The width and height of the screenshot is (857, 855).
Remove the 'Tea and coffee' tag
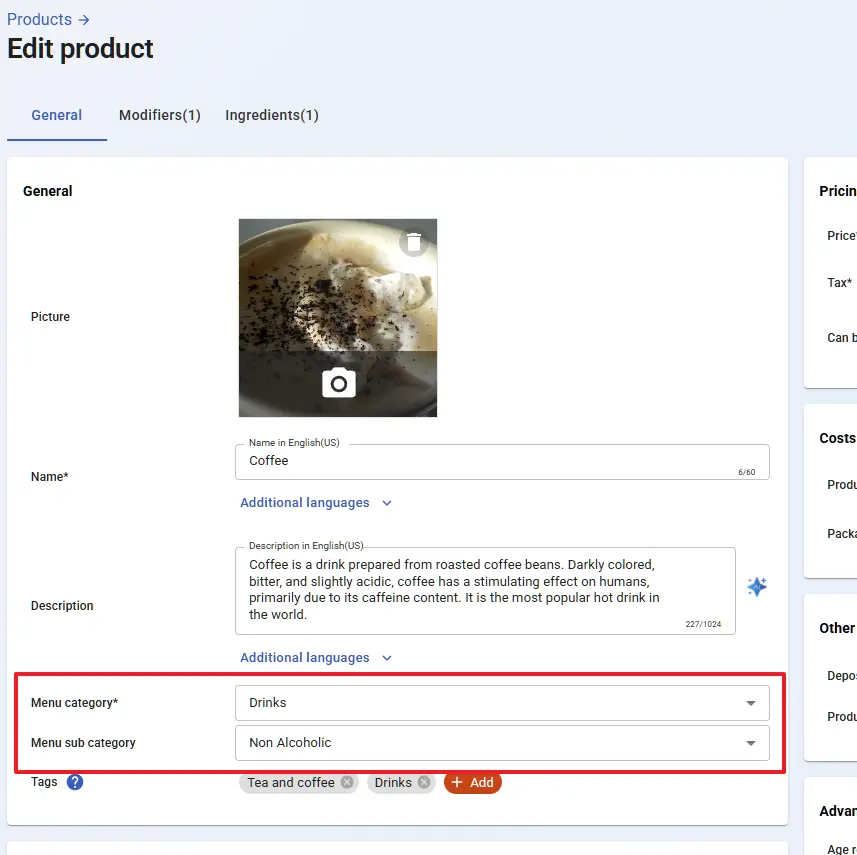[x=347, y=783]
